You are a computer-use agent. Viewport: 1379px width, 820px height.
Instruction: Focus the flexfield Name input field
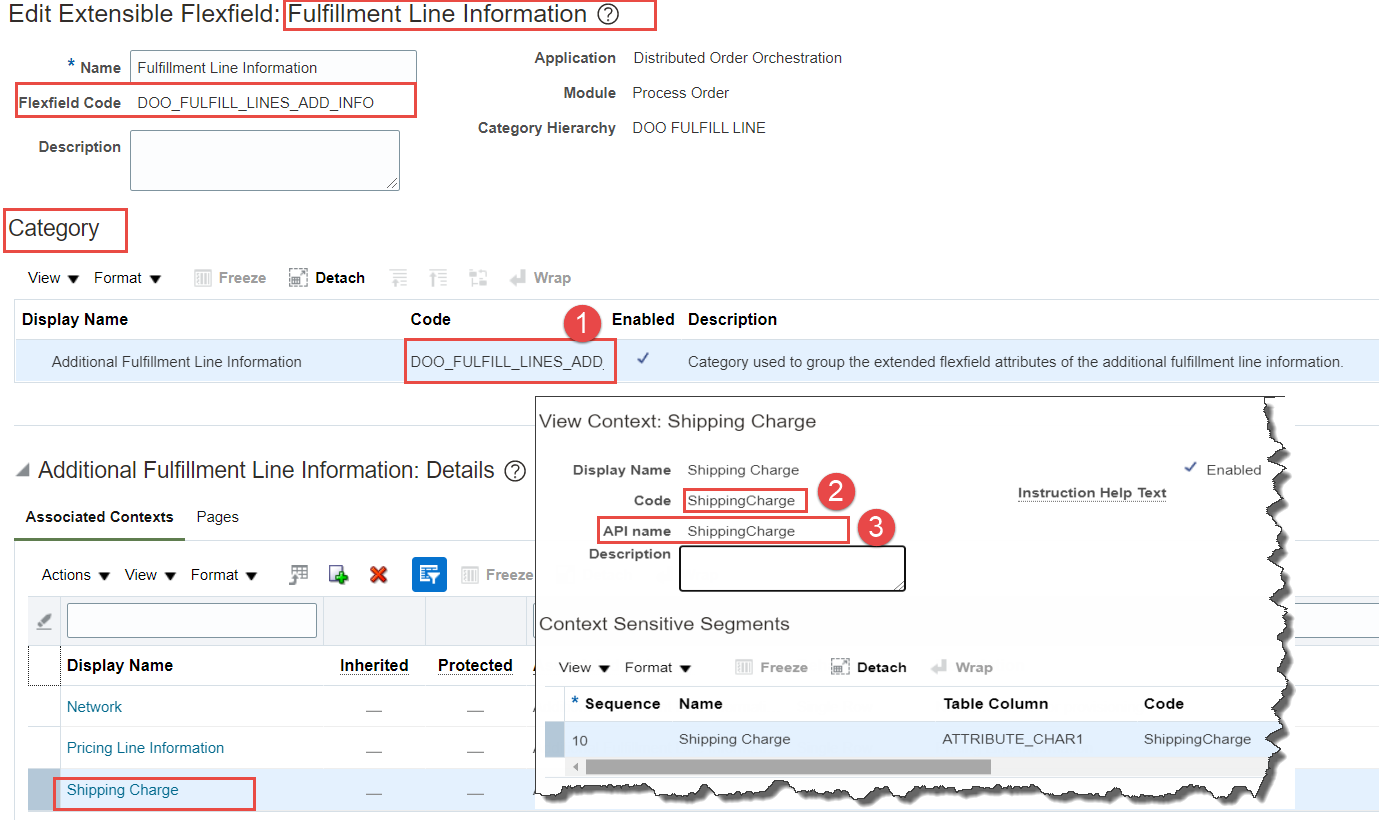(x=273, y=68)
